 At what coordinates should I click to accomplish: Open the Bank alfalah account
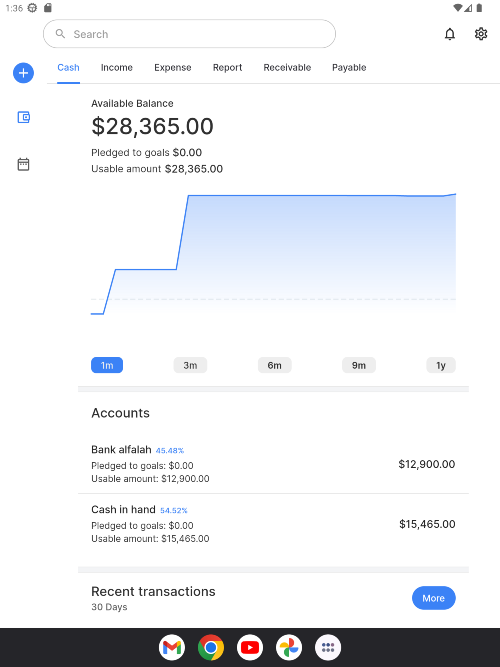tap(273, 464)
